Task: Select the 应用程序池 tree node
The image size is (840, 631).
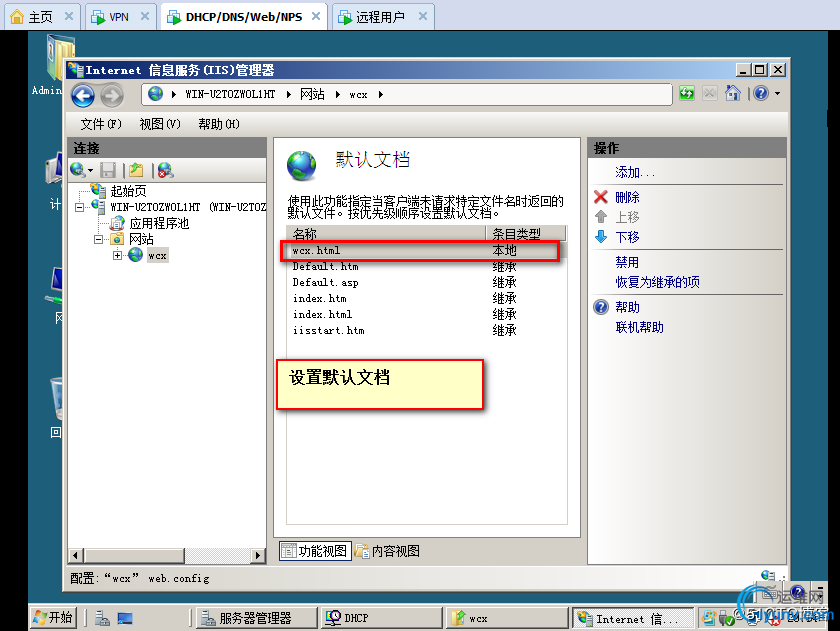Action: (159, 223)
